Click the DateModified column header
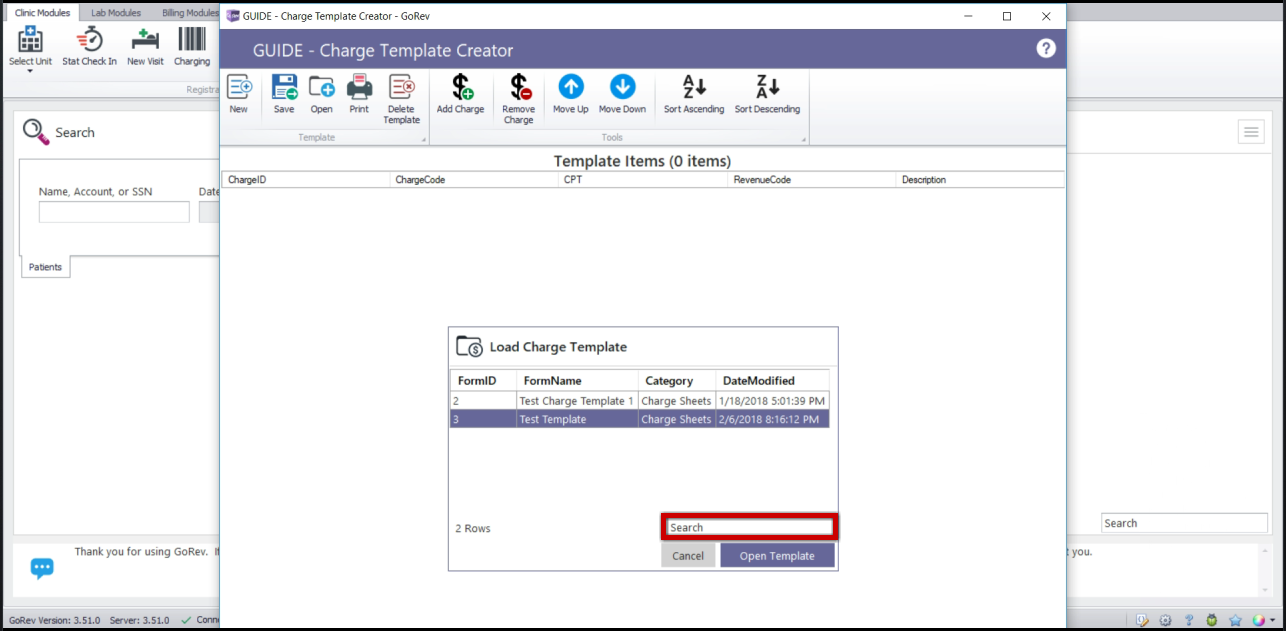 (x=772, y=380)
